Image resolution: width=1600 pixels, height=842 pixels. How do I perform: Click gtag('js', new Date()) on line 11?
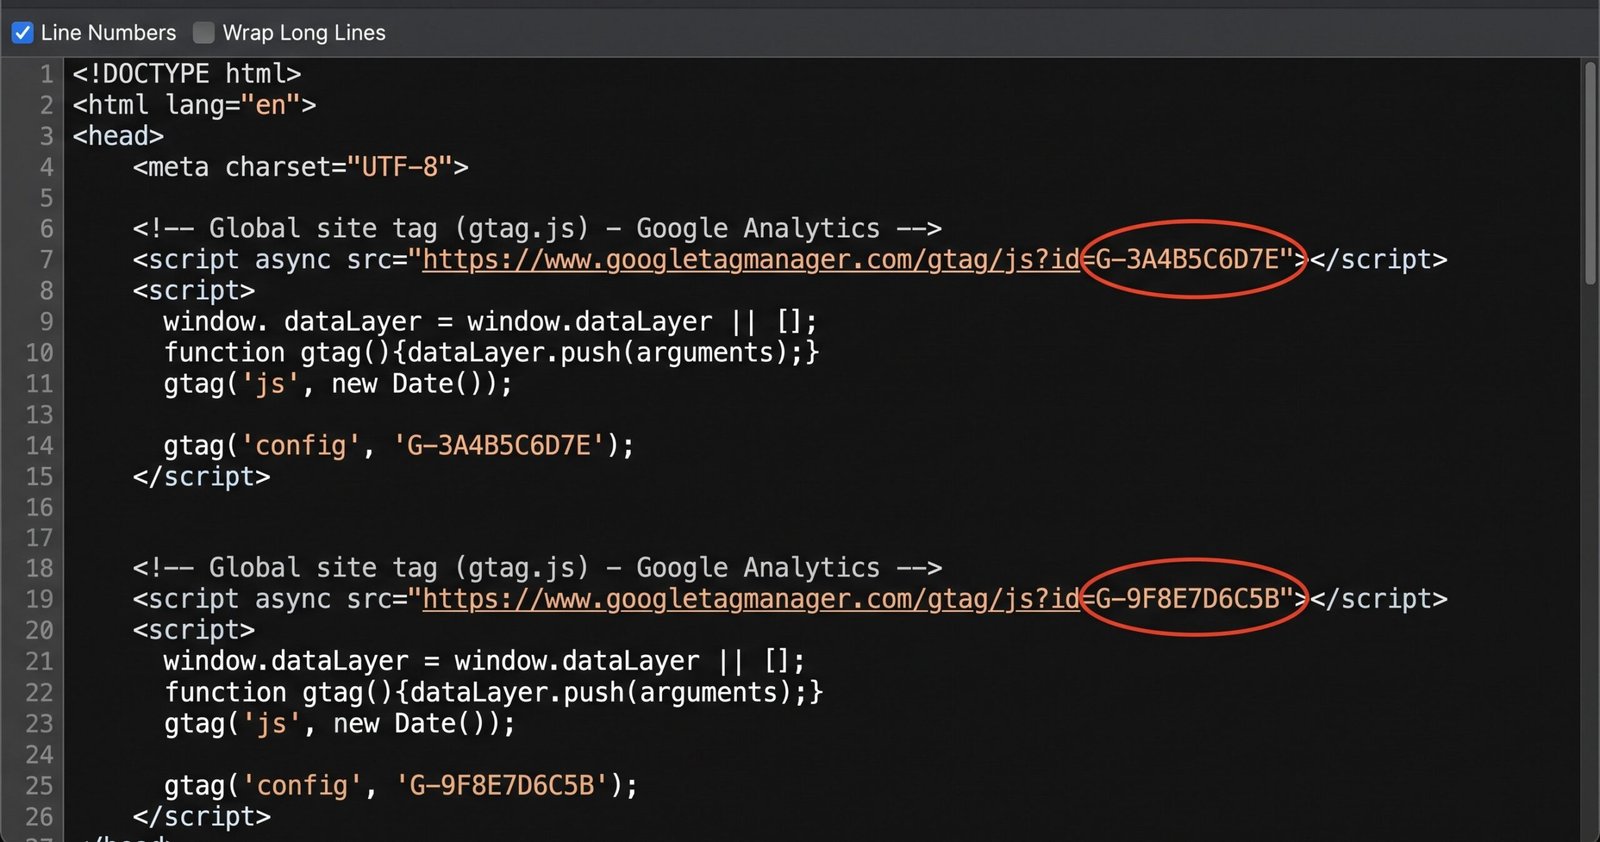tap(338, 384)
